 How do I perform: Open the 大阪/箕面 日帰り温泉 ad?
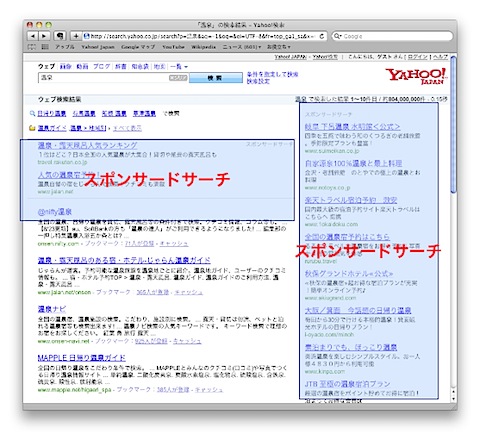(358, 310)
